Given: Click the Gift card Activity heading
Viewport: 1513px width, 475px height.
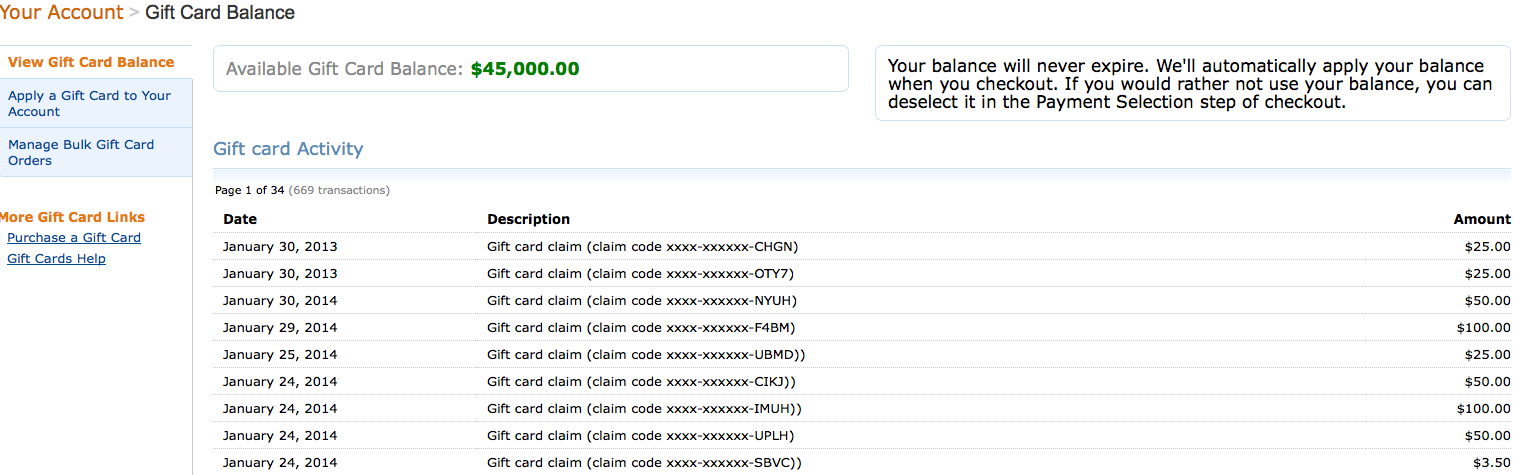Looking at the screenshot, I should pos(288,149).
